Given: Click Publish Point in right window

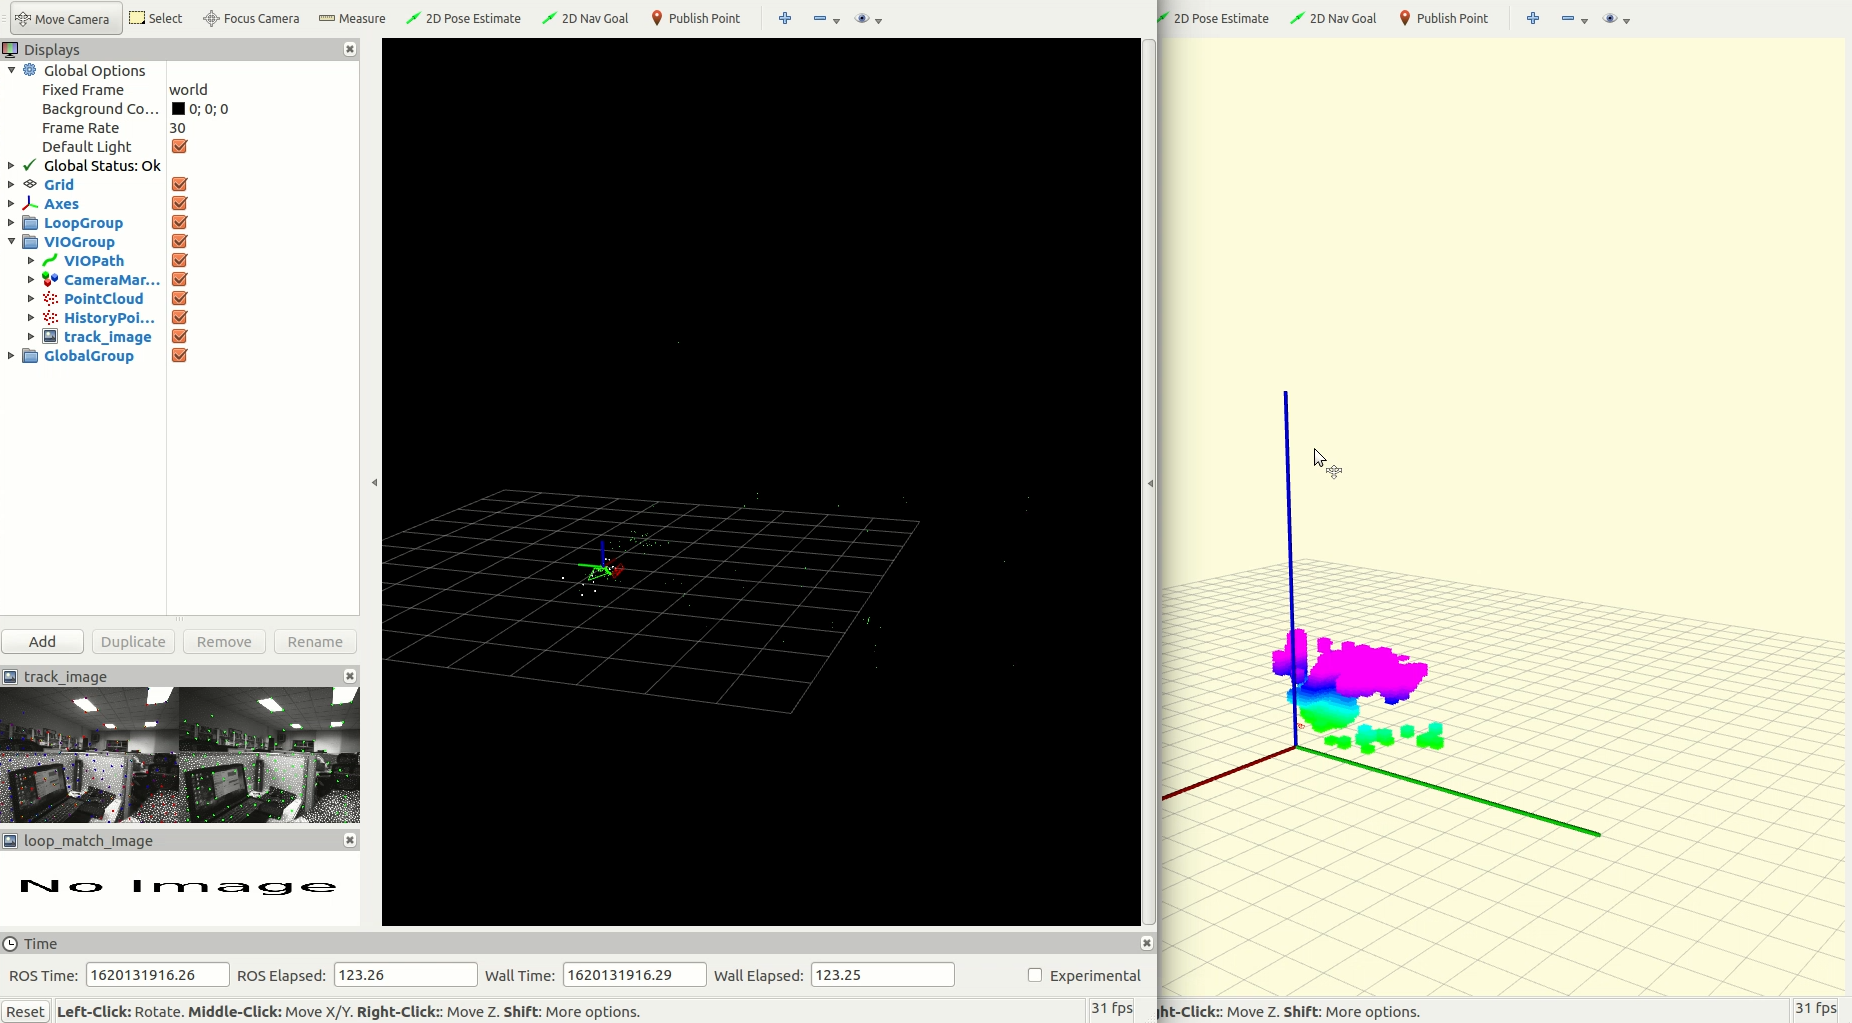Looking at the screenshot, I should 1444,18.
